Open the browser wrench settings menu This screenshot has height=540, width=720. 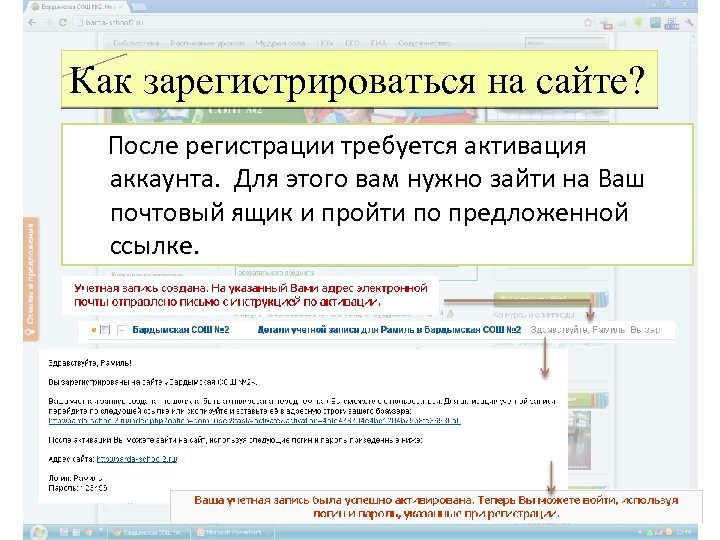689,22
